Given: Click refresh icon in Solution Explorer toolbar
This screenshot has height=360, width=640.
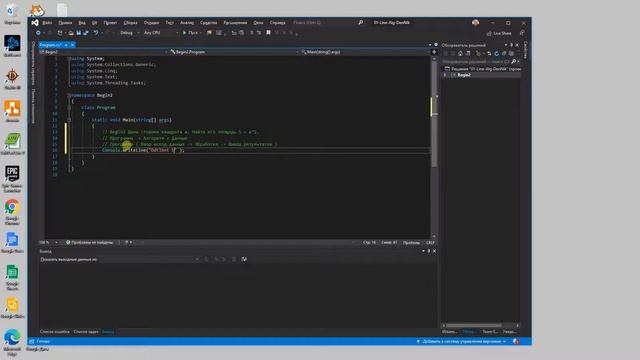Looking at the screenshot, I should pos(497,53).
